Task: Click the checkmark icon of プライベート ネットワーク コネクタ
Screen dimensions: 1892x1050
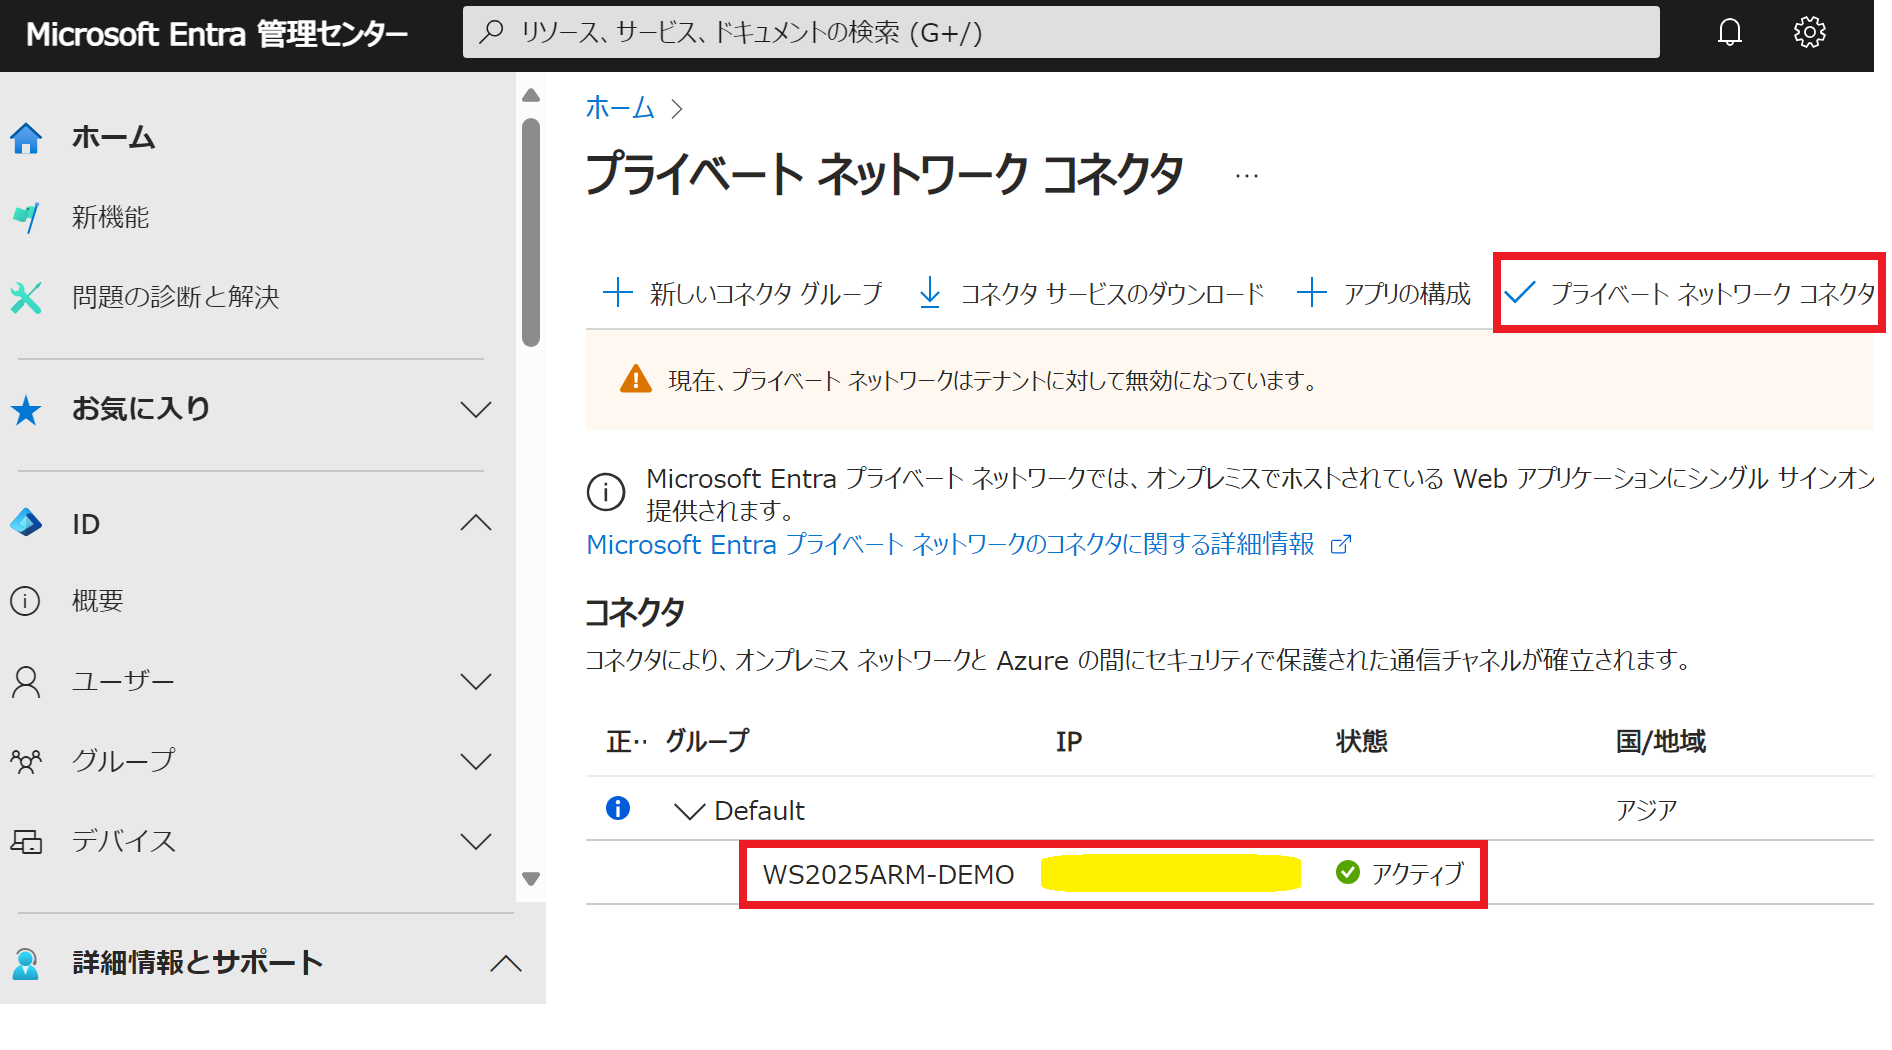Action: [x=1520, y=293]
